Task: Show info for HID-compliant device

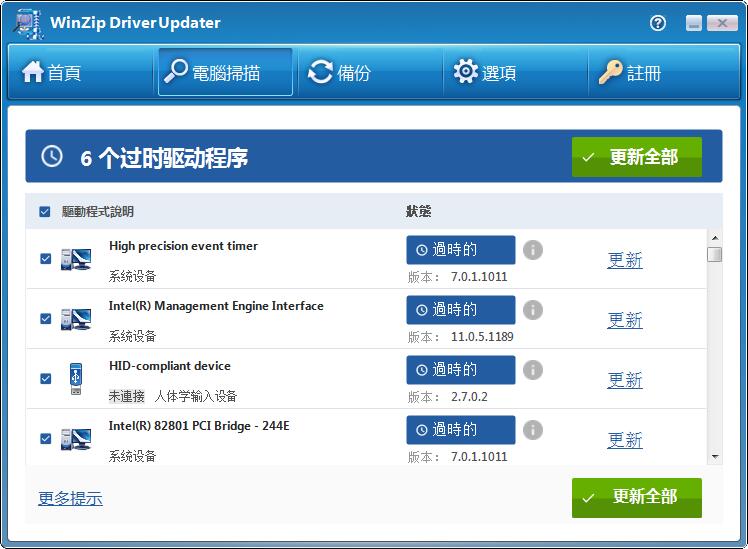Action: tap(533, 370)
